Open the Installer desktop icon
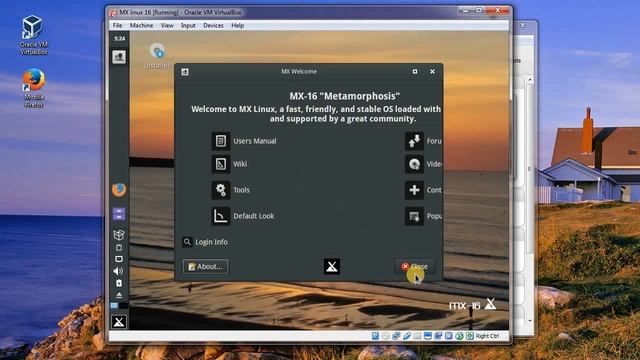 [x=157, y=56]
